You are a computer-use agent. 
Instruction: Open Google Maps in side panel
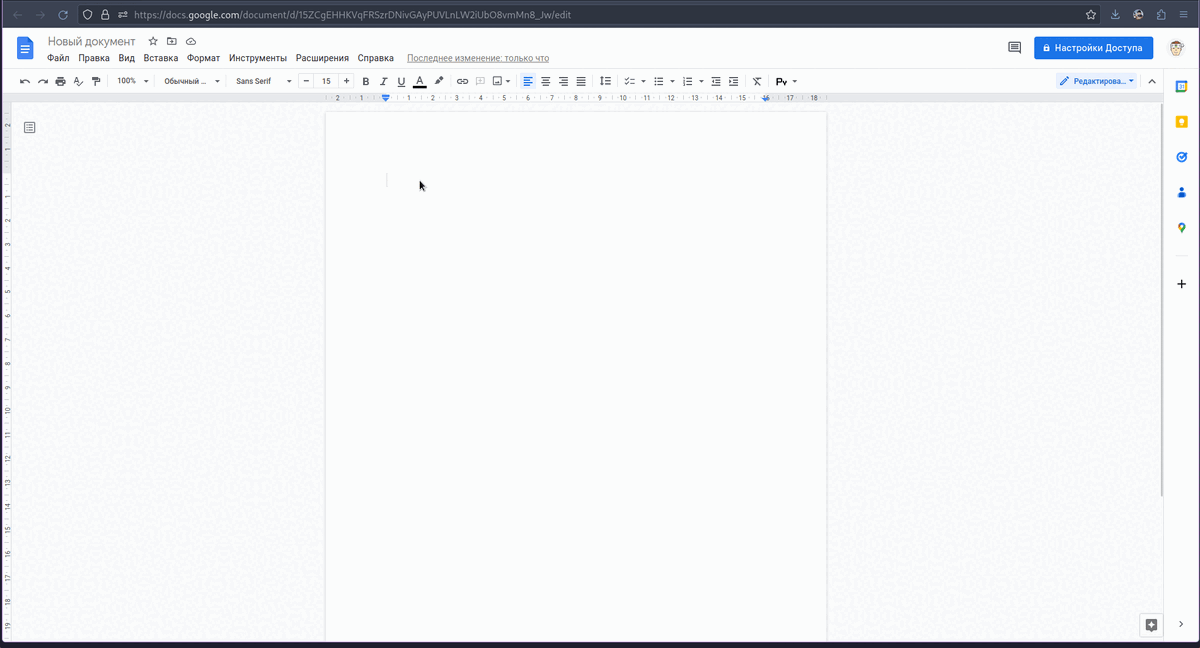(1181, 228)
